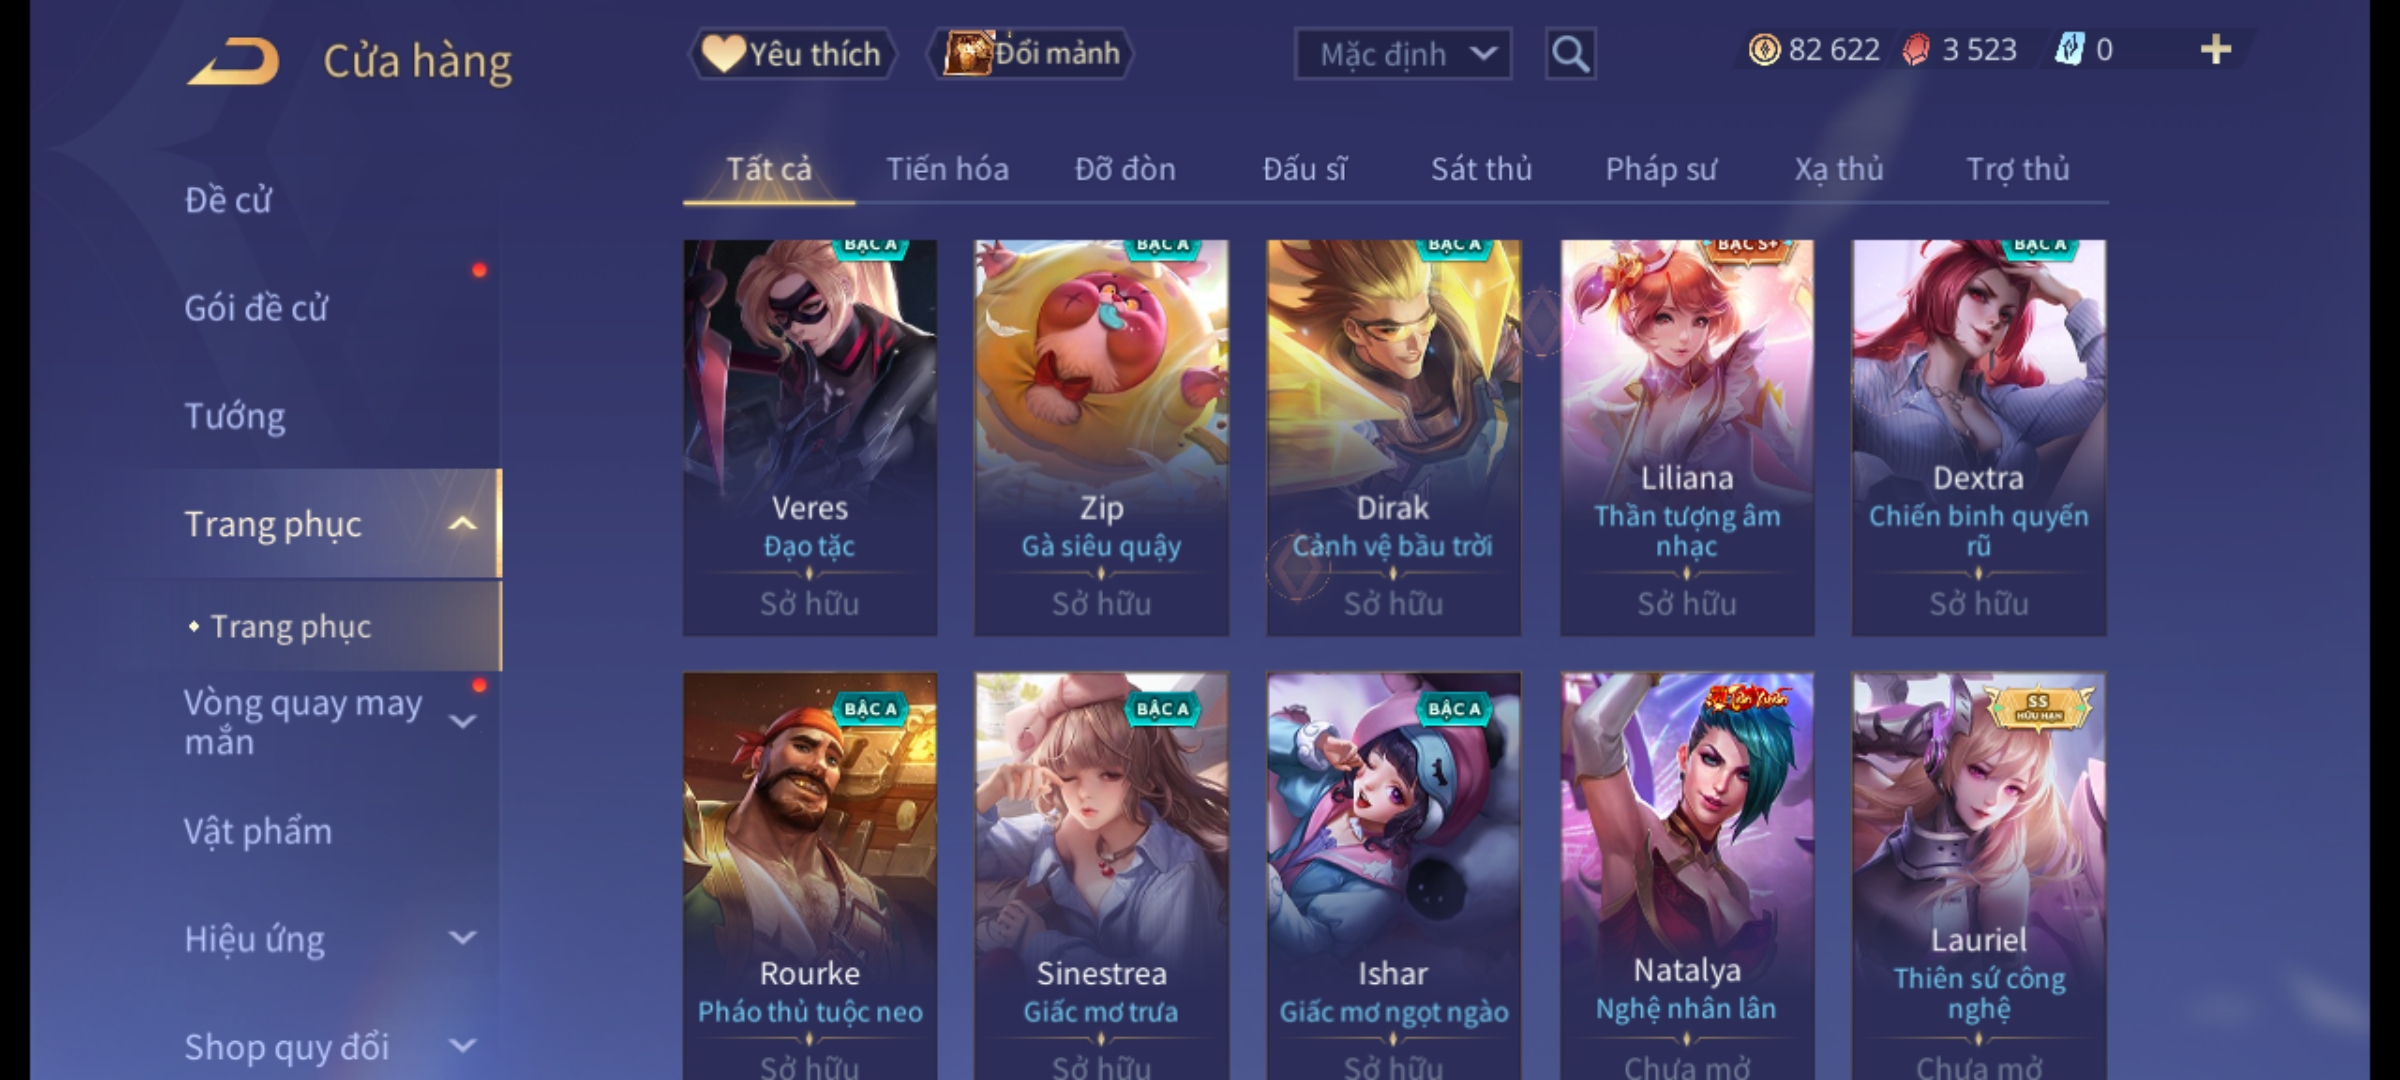Click the red ruby currency icon
2400x1080 pixels.
(1916, 50)
